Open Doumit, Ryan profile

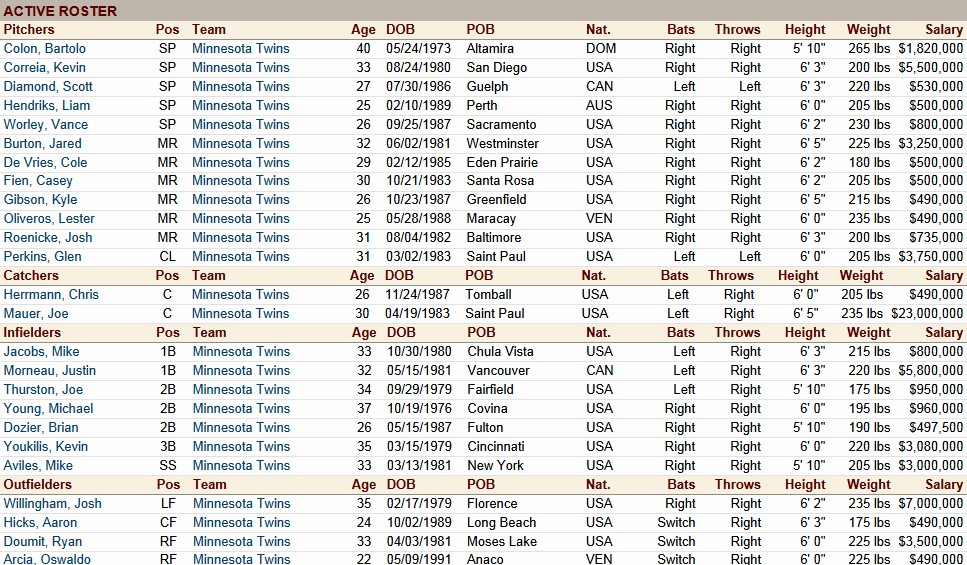click(43, 542)
